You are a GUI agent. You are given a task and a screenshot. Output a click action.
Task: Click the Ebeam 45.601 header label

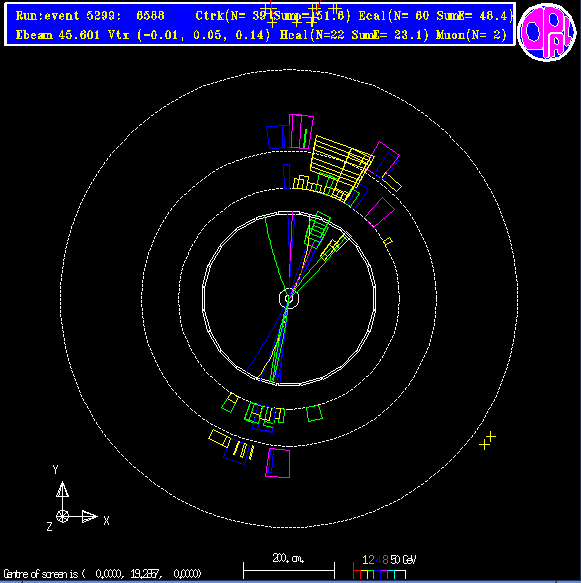tap(58, 35)
